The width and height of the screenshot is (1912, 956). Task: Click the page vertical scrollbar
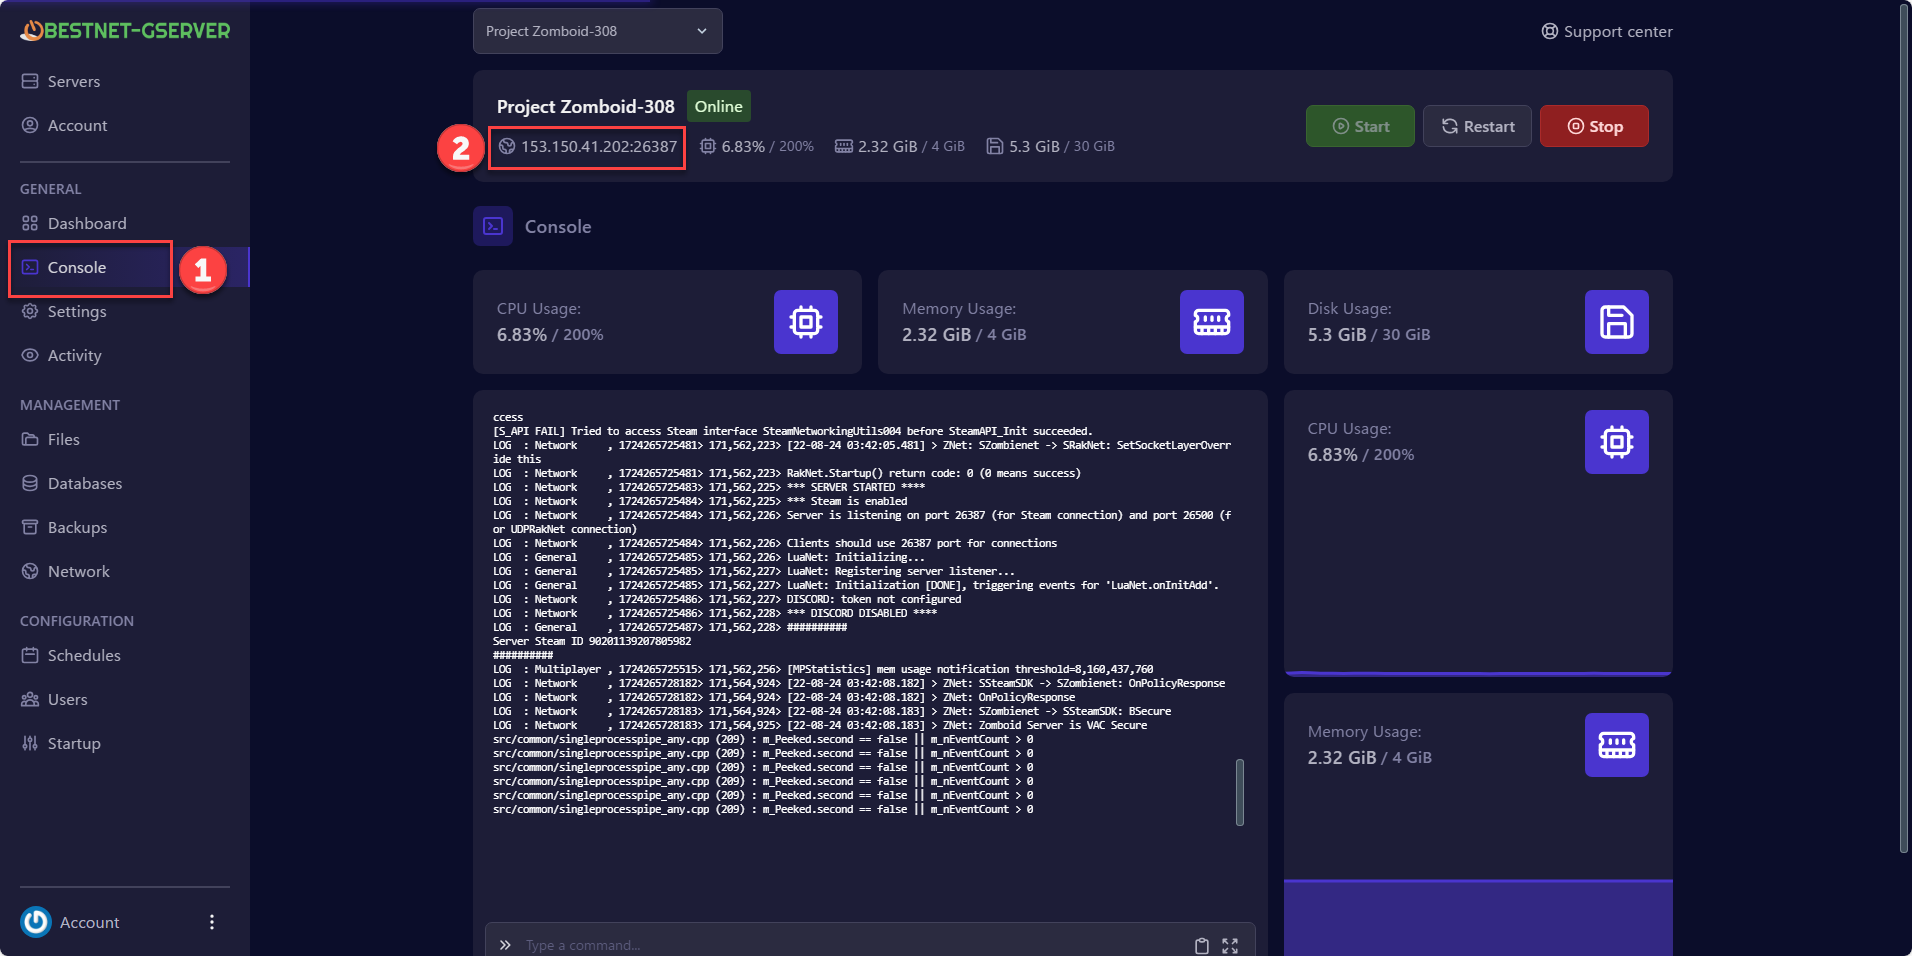(1904, 430)
